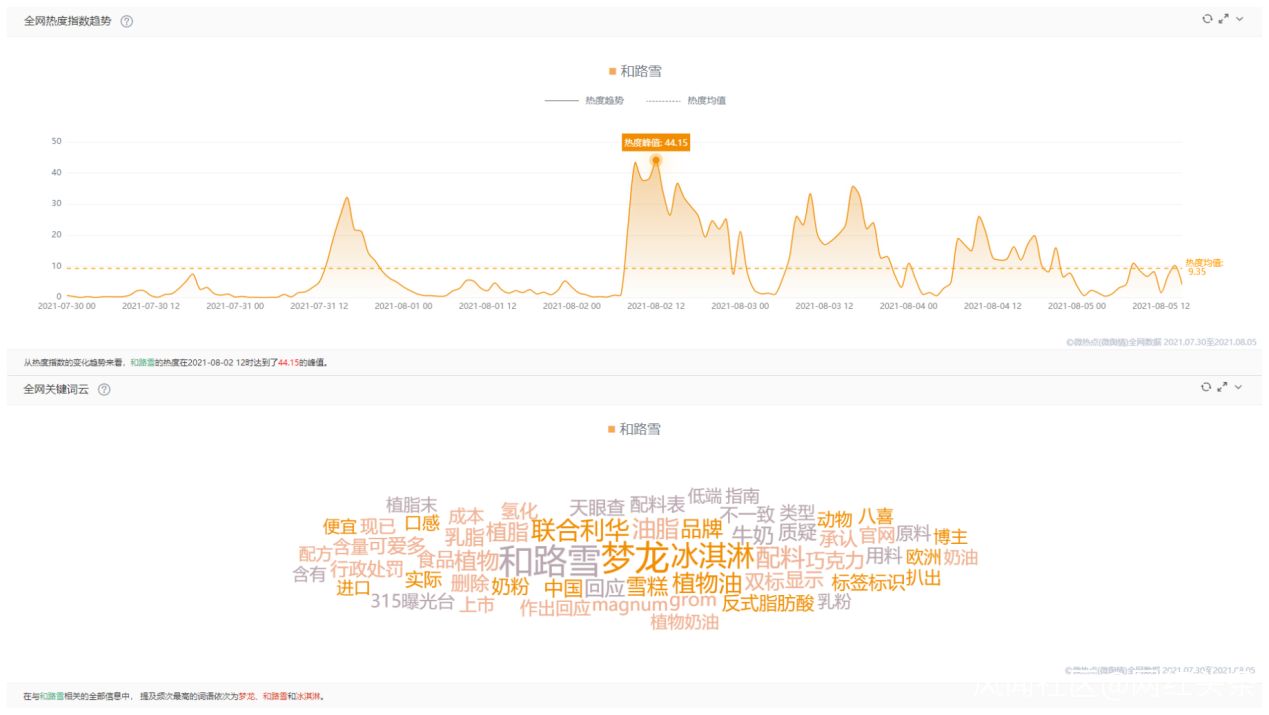Screen dimensions: 1269x715
Task: Click the 热度峰值 44.15 peak marker
Action: [x=656, y=160]
